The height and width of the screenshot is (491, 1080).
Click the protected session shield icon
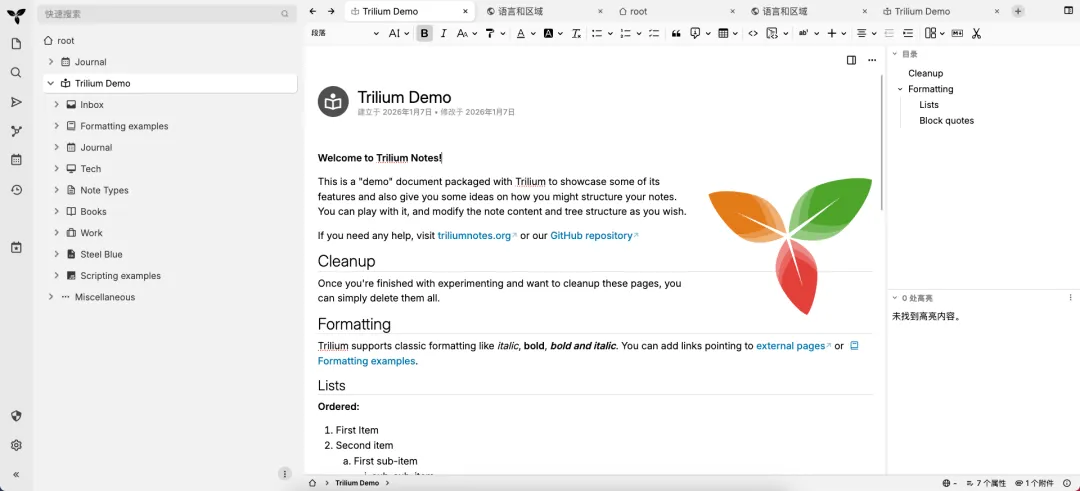(16, 416)
